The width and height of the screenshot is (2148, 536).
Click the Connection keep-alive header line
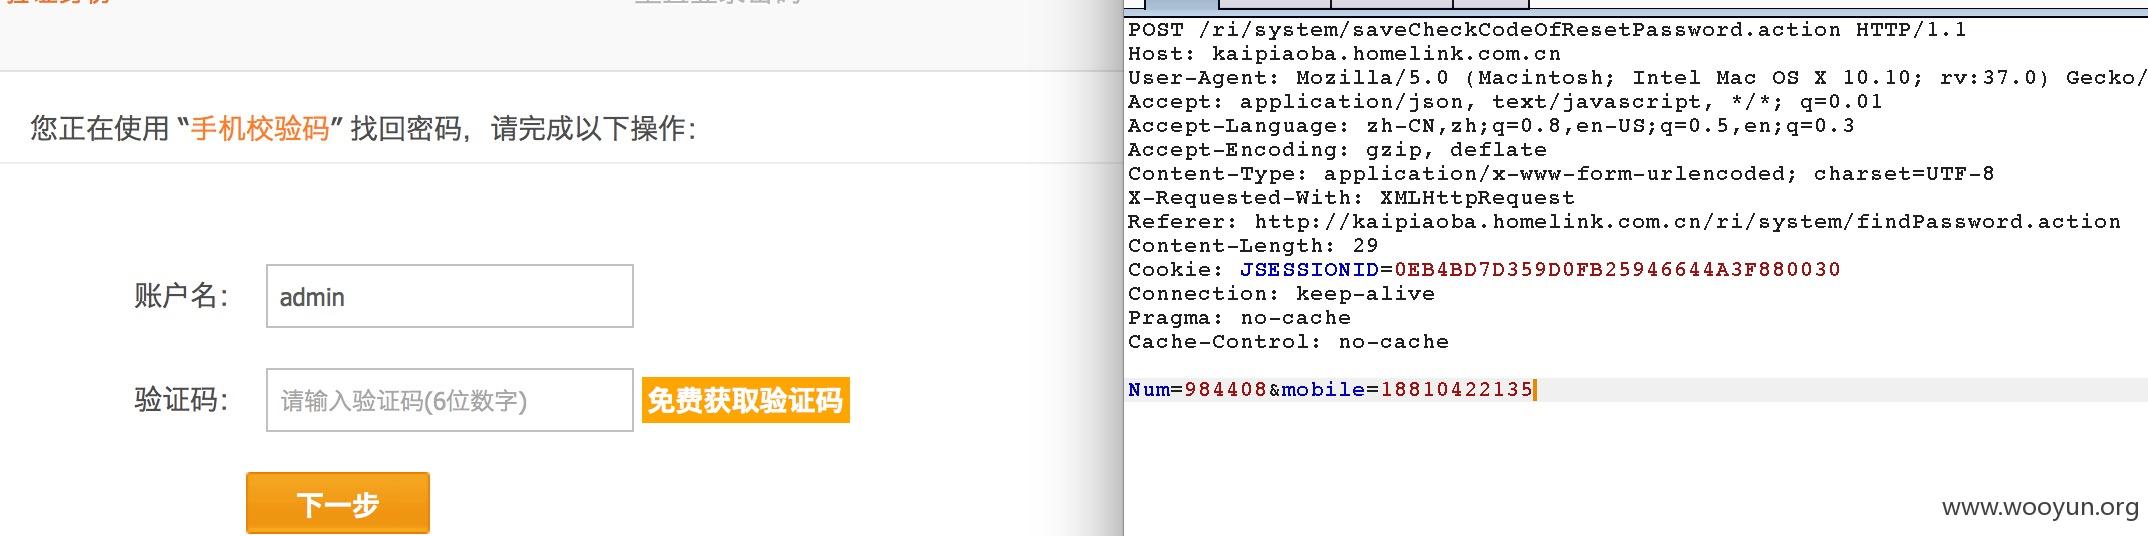pos(1281,294)
